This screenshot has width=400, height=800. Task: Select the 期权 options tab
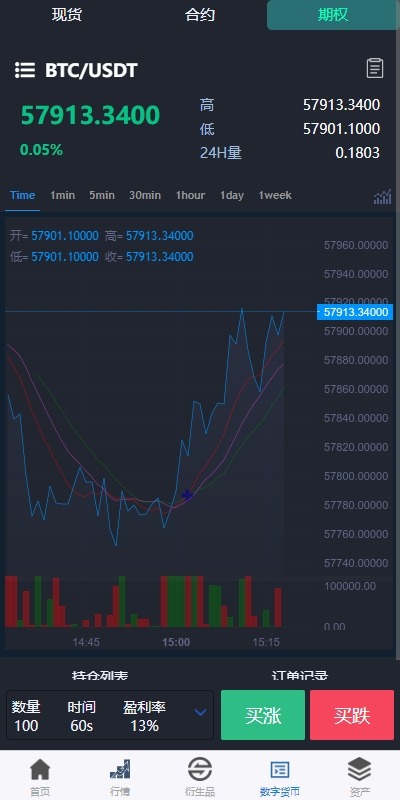(x=333, y=15)
